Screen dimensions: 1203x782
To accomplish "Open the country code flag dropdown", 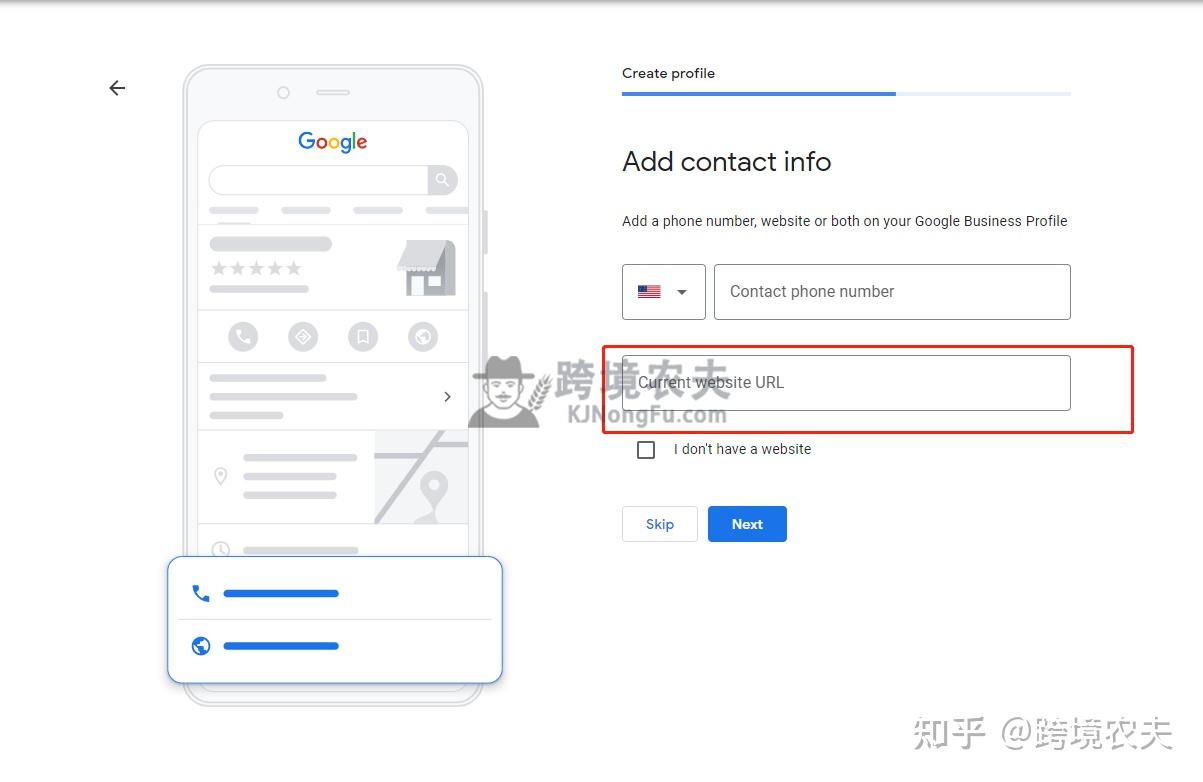I will pyautogui.click(x=664, y=292).
